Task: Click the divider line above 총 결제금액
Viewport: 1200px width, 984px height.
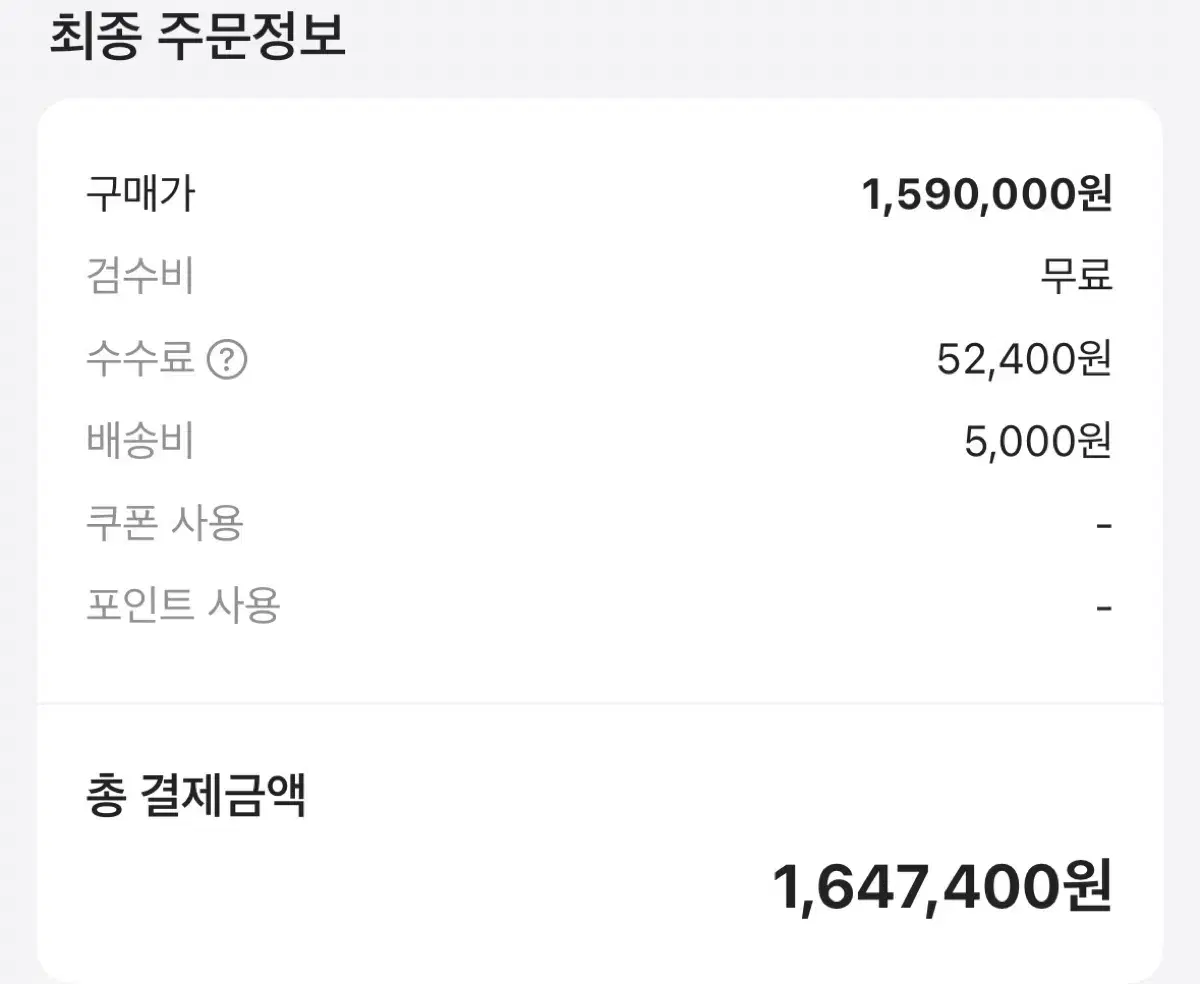Action: point(600,704)
